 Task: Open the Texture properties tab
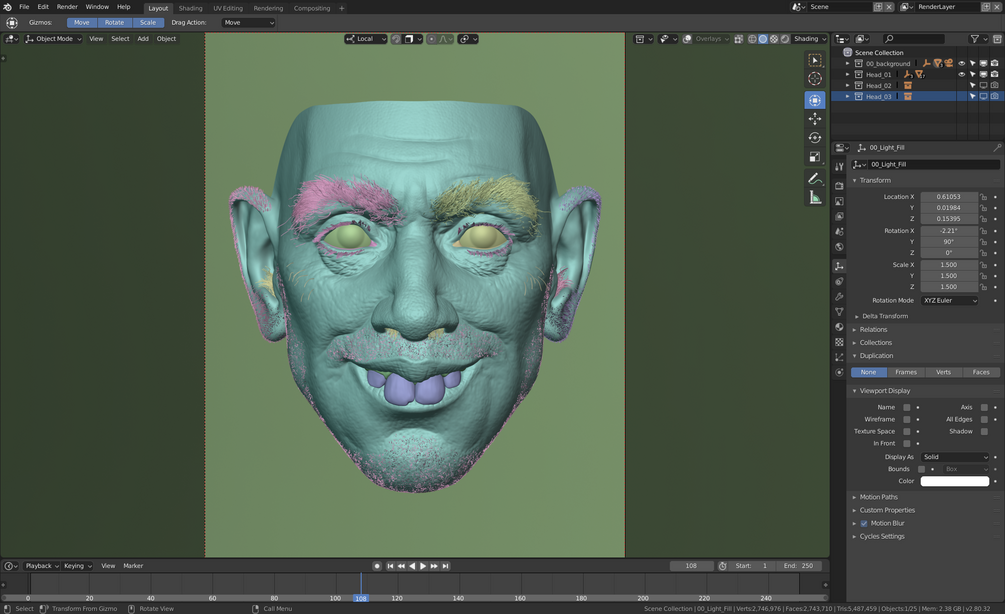pos(839,342)
